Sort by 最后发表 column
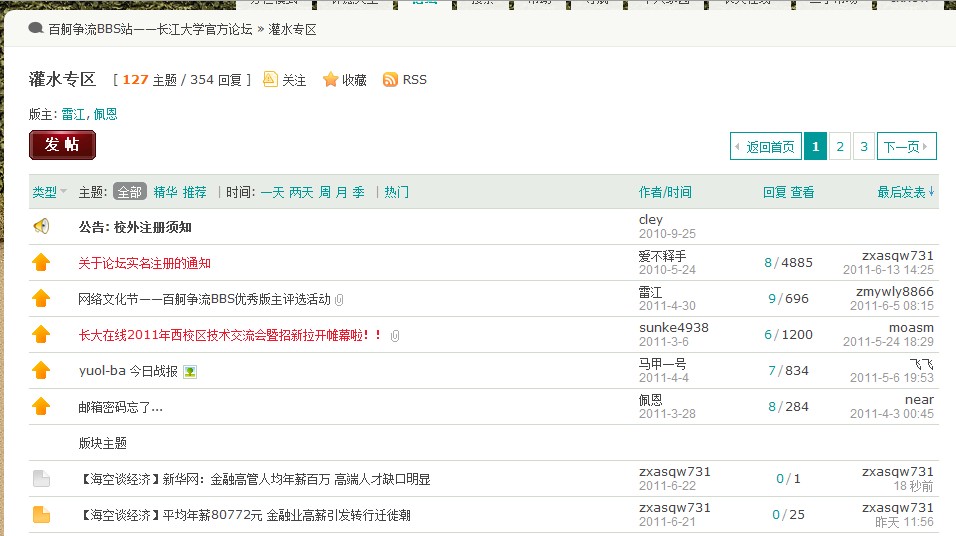This screenshot has width=956, height=536. [x=905, y=192]
